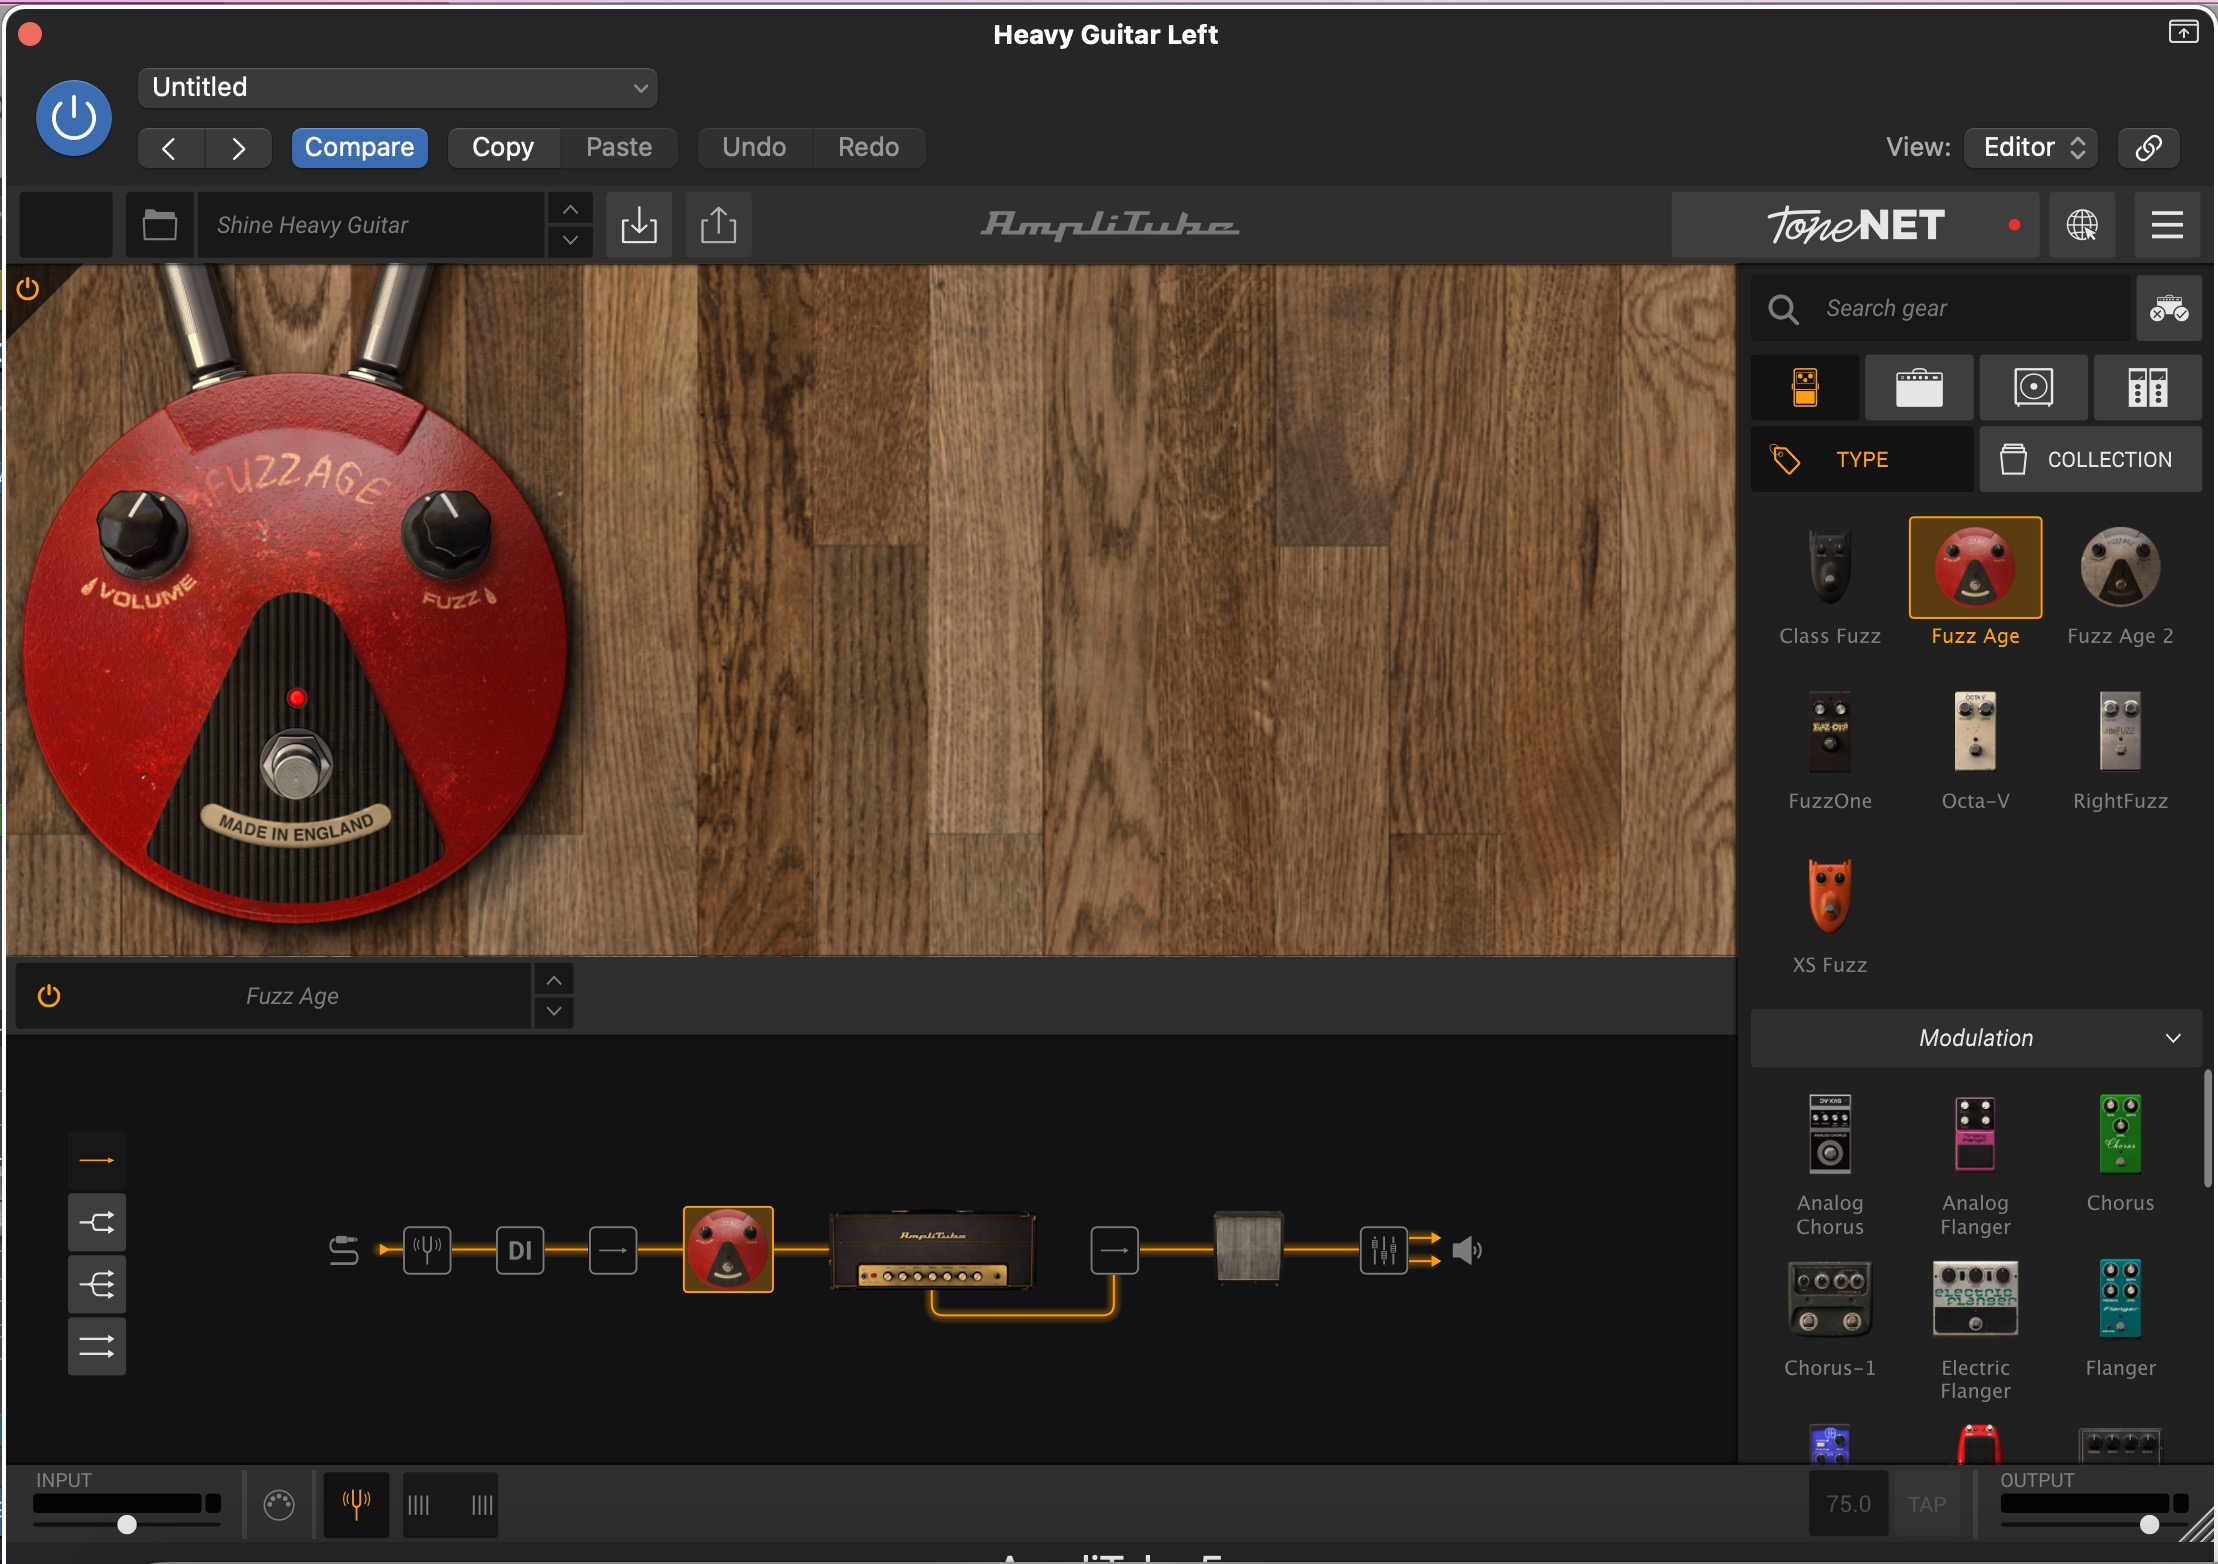
Task: Click the Paste button
Action: (x=619, y=147)
